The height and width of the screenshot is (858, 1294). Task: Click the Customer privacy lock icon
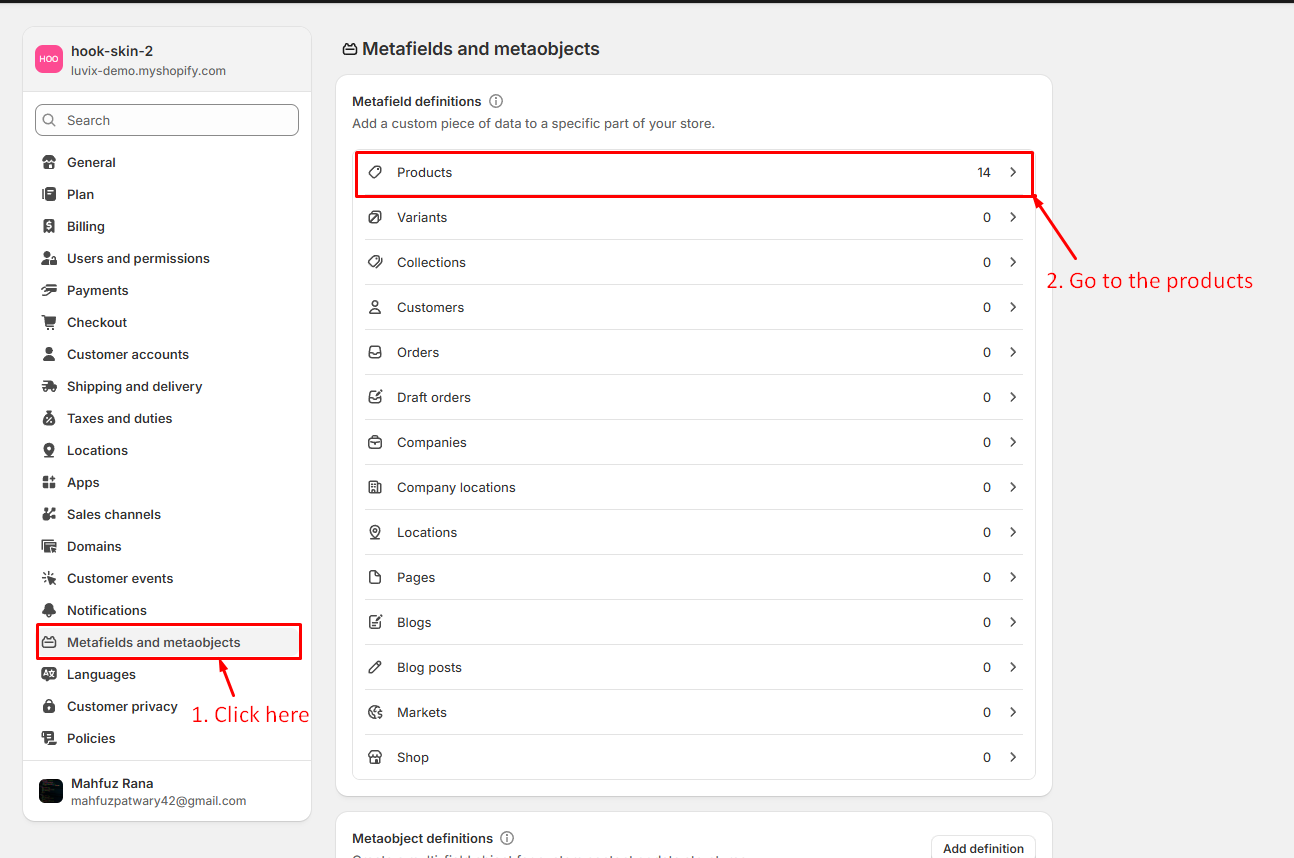coord(49,706)
